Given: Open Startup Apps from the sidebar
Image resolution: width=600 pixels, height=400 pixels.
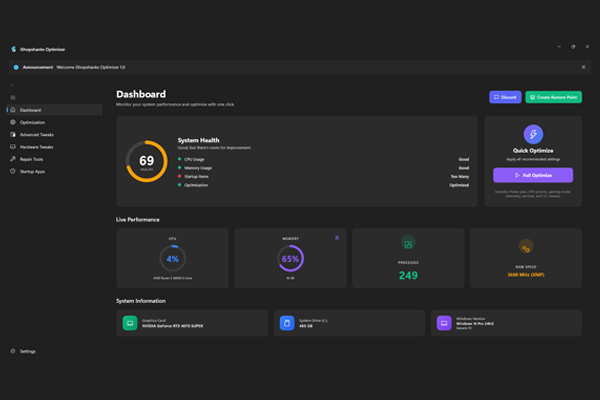Looking at the screenshot, I should 55,171.
